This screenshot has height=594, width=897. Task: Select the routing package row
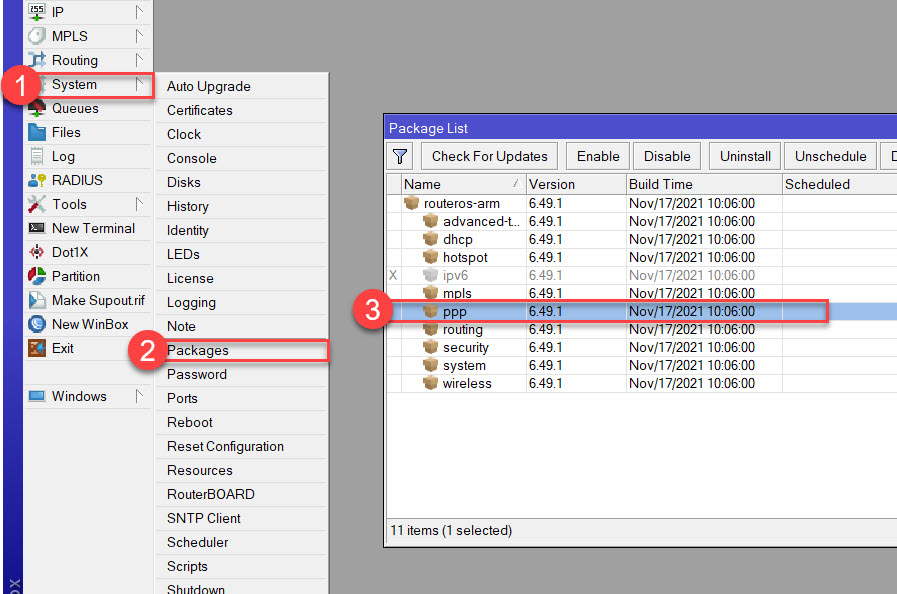(642, 329)
